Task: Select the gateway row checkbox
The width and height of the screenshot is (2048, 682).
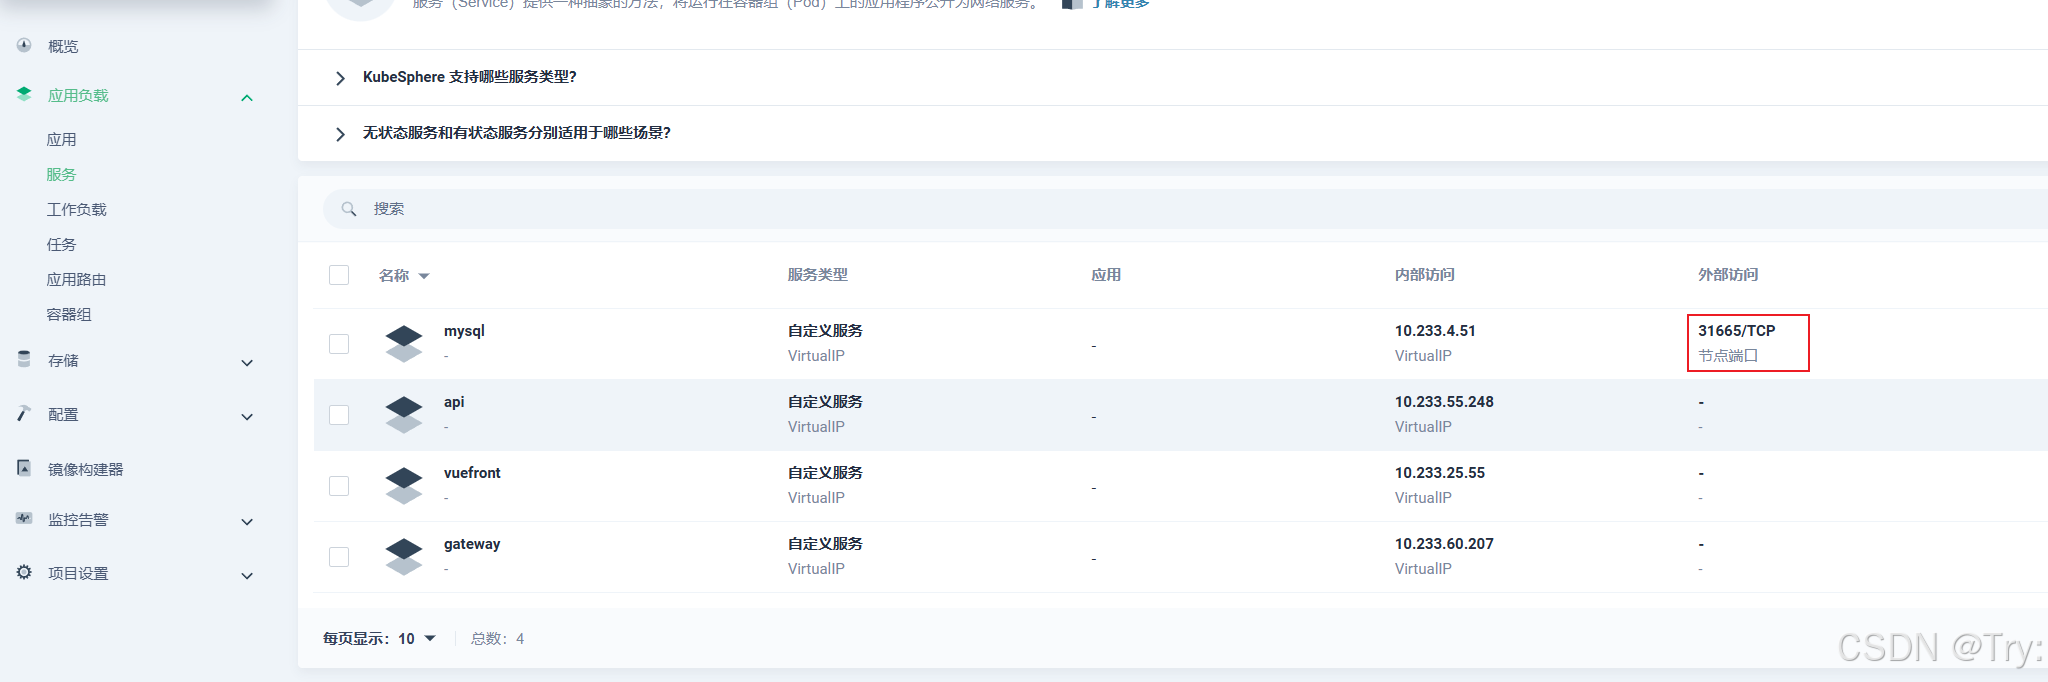Action: [x=339, y=557]
